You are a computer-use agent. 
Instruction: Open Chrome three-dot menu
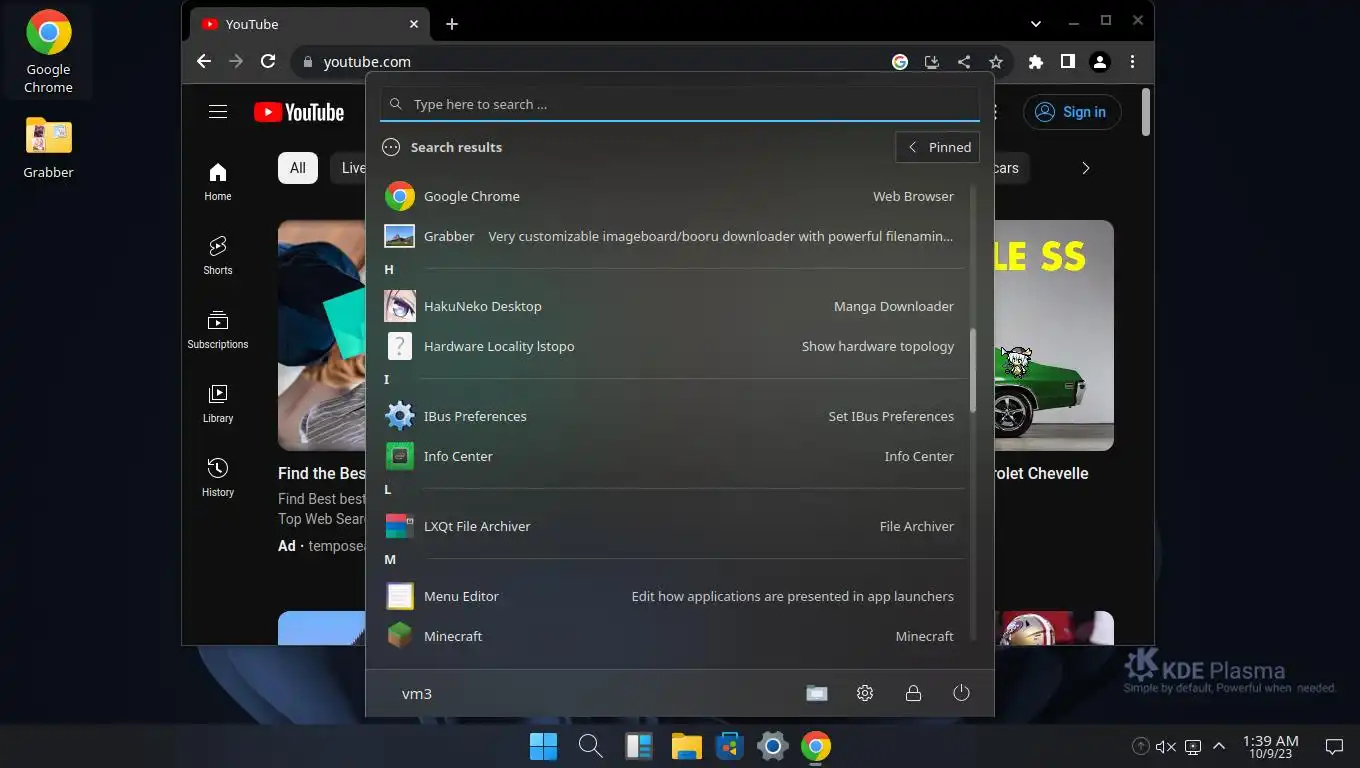click(x=1132, y=61)
